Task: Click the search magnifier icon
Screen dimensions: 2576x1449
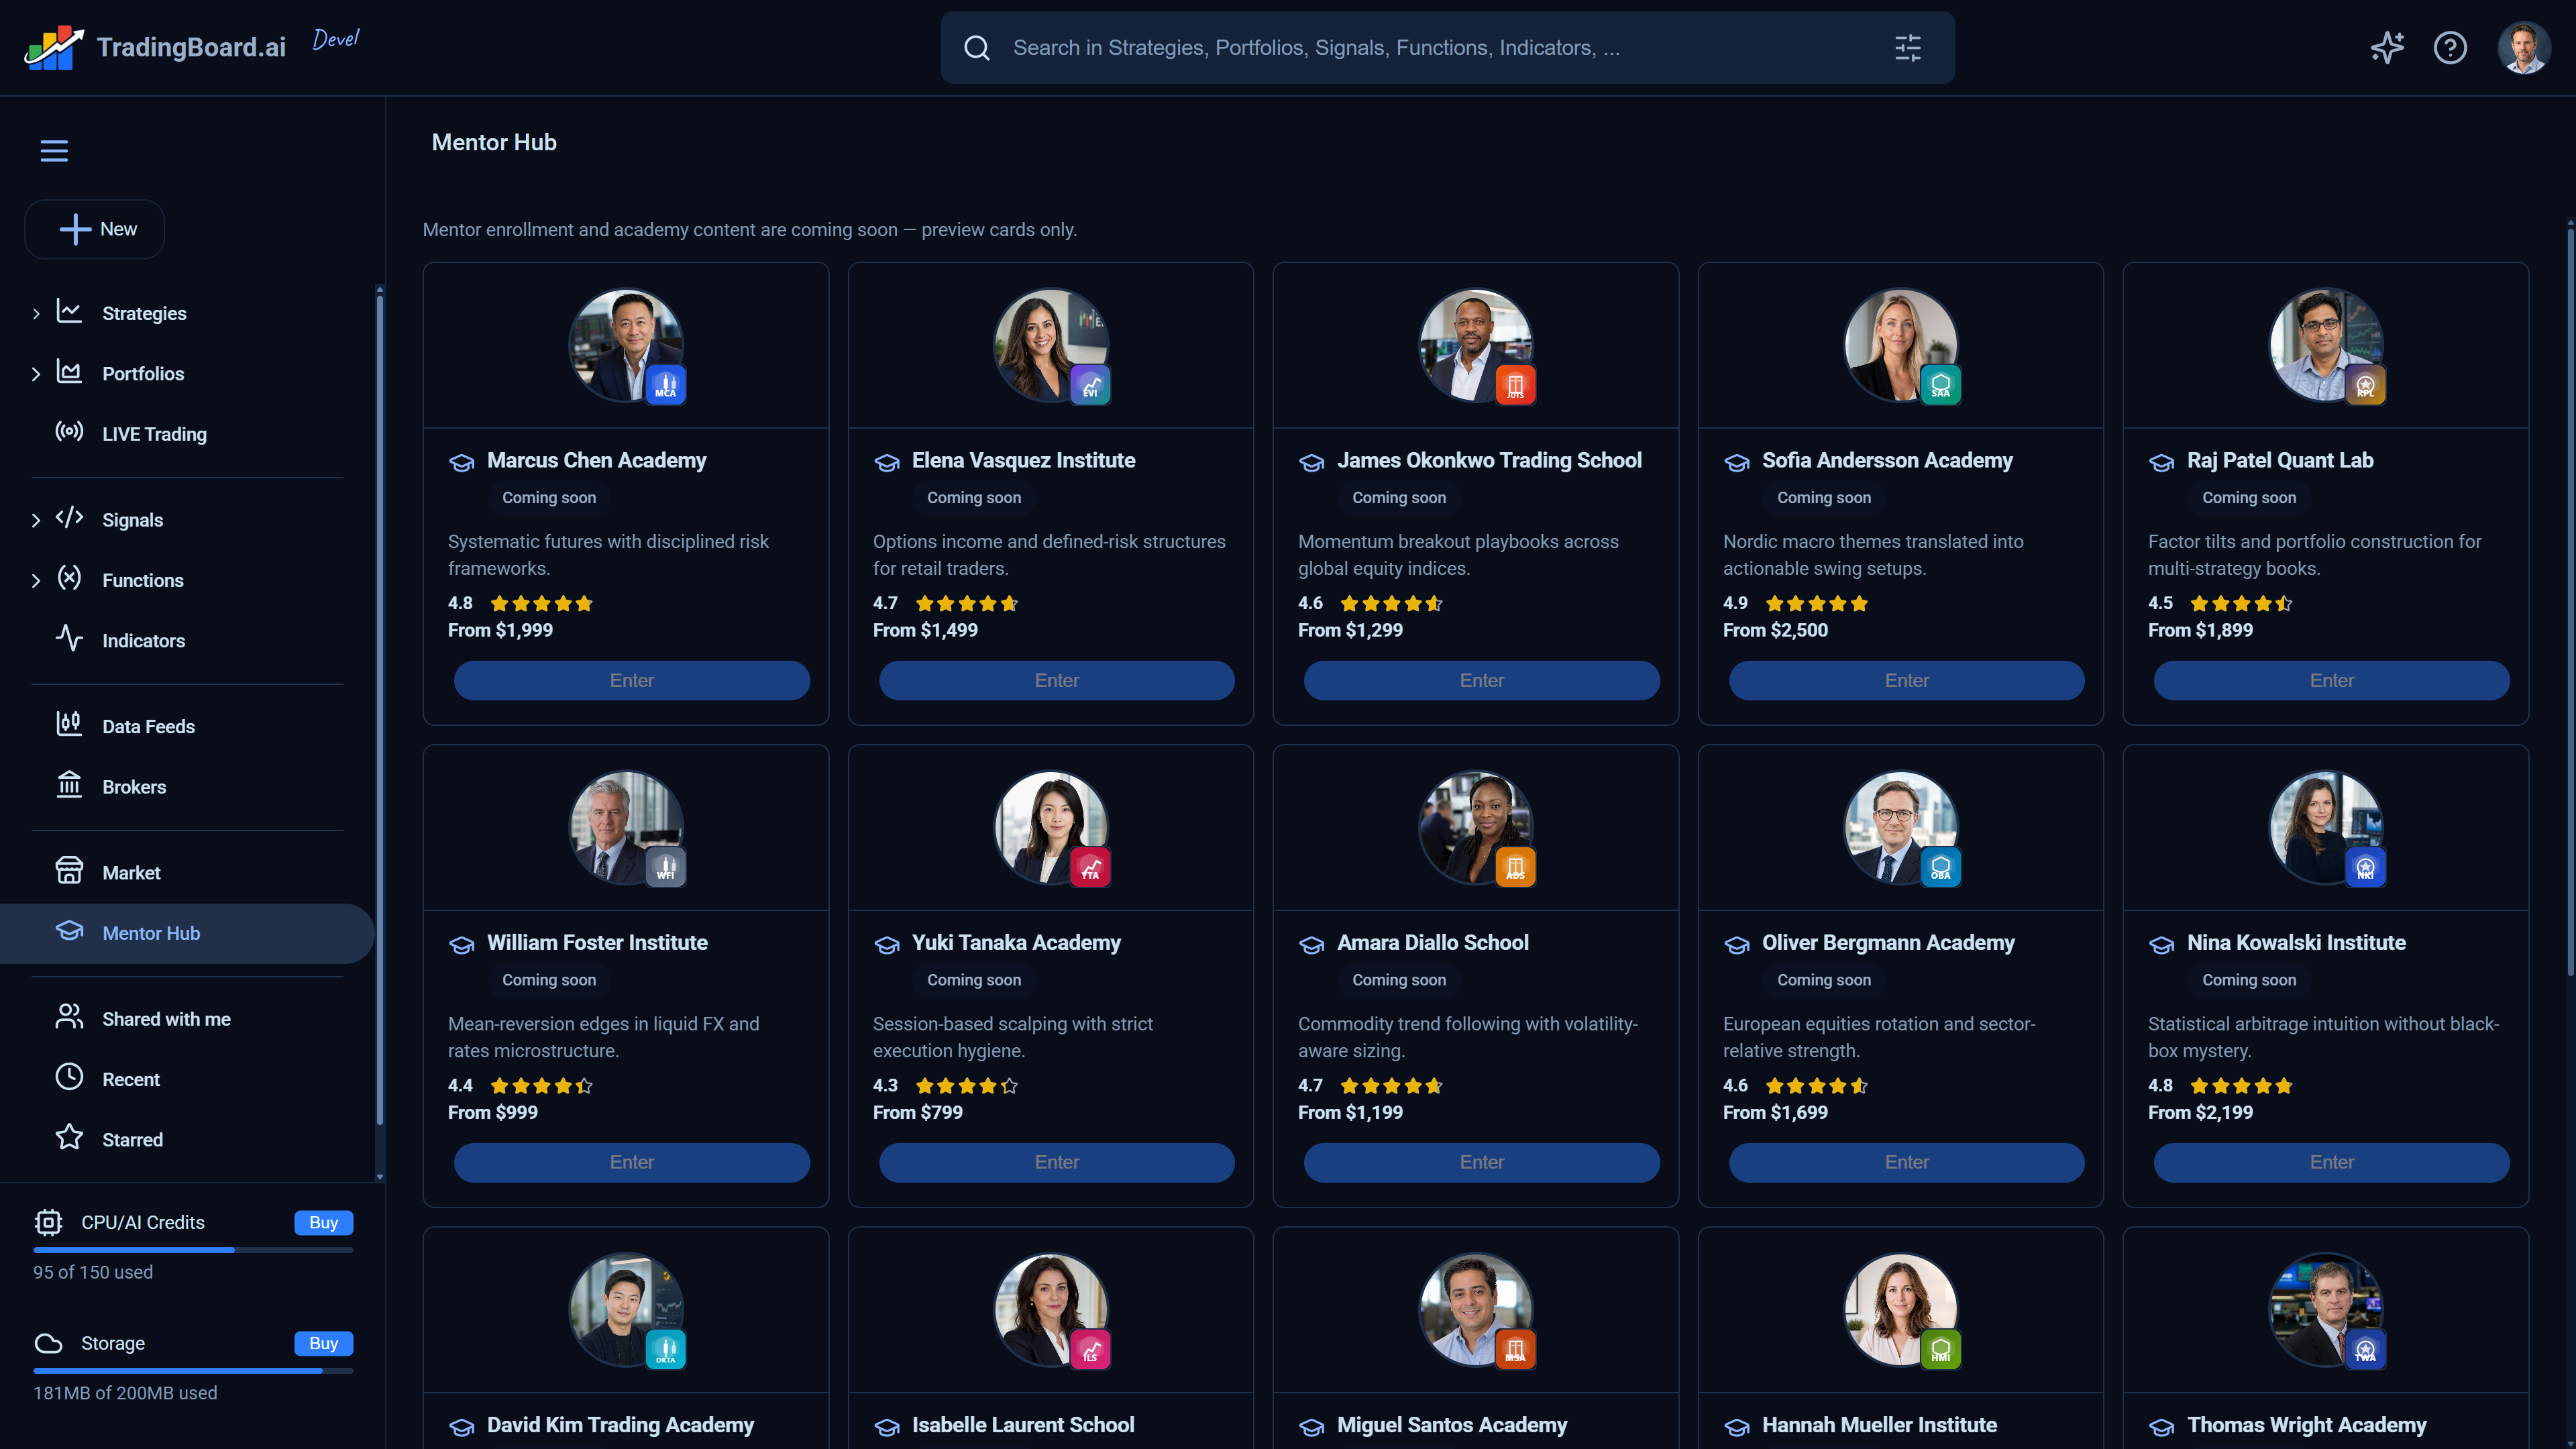Action: coord(977,48)
